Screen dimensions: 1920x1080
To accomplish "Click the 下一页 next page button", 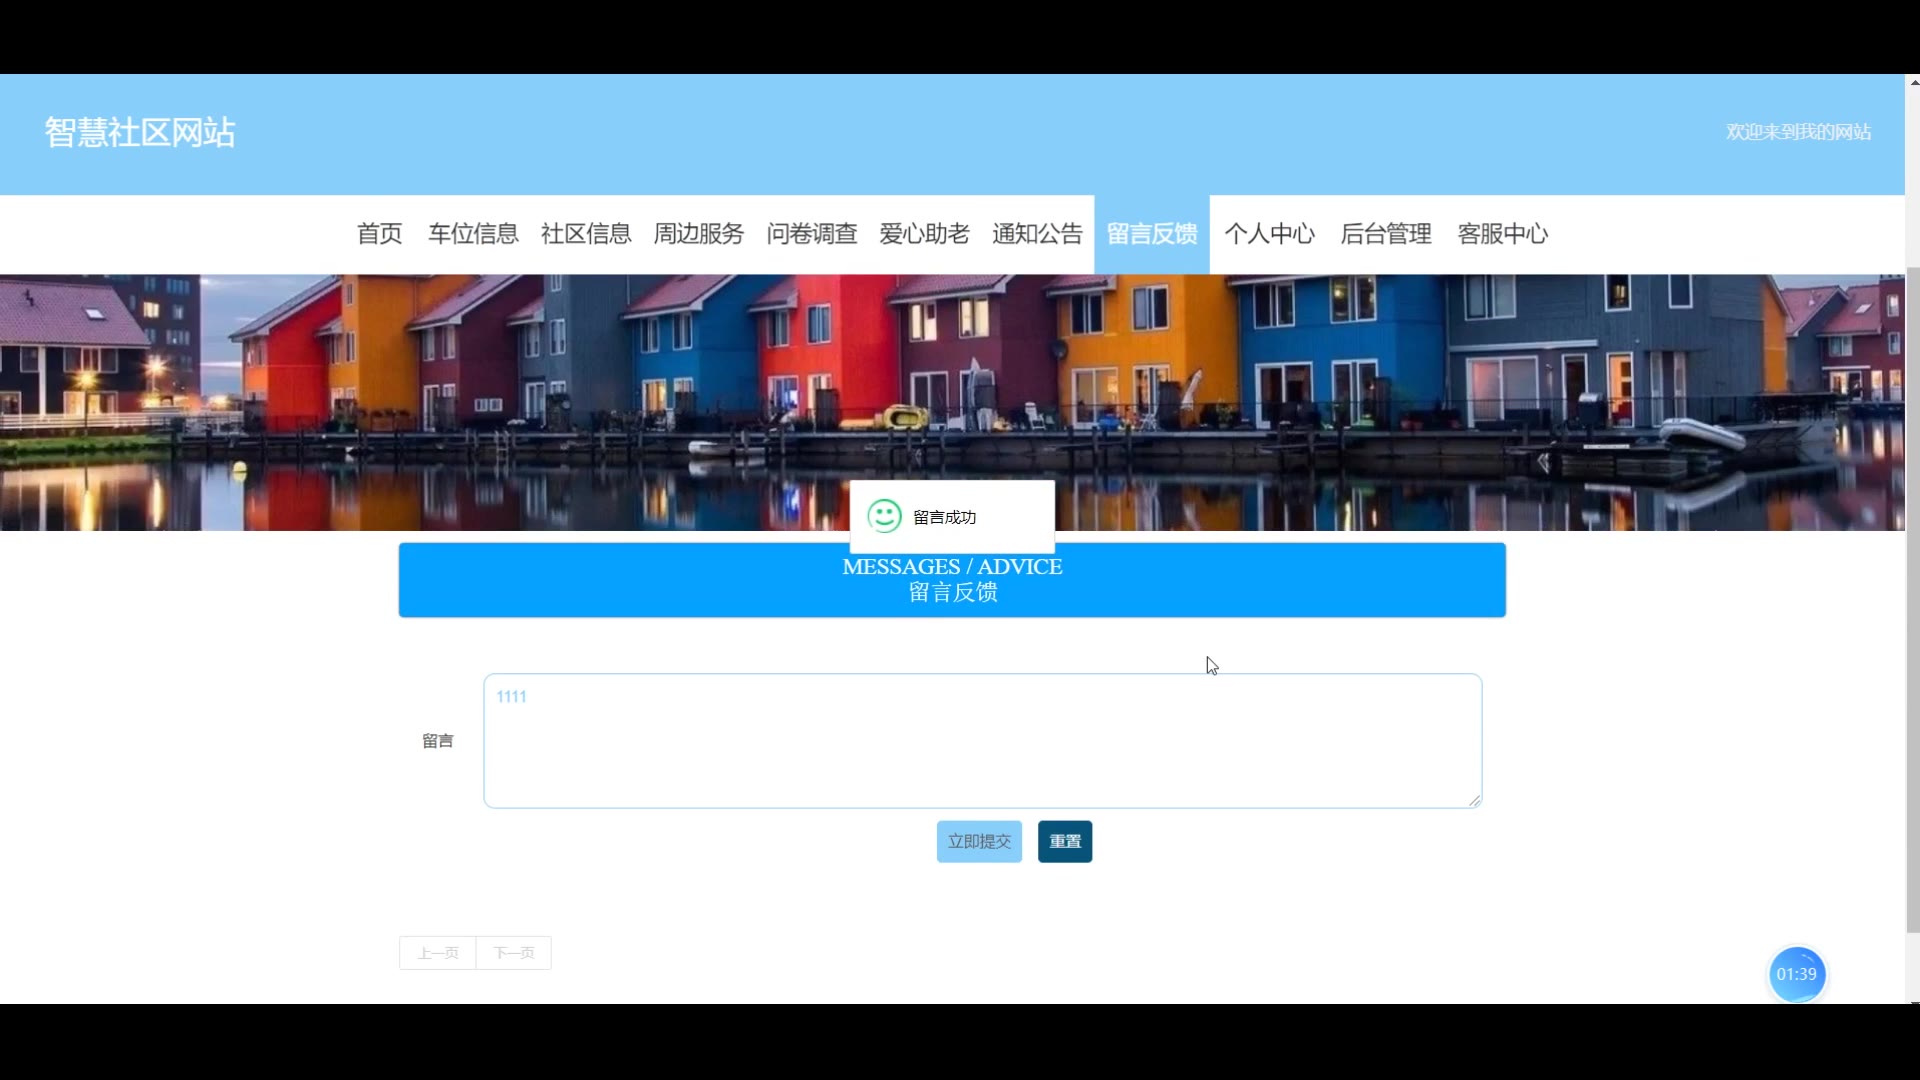I will (514, 953).
